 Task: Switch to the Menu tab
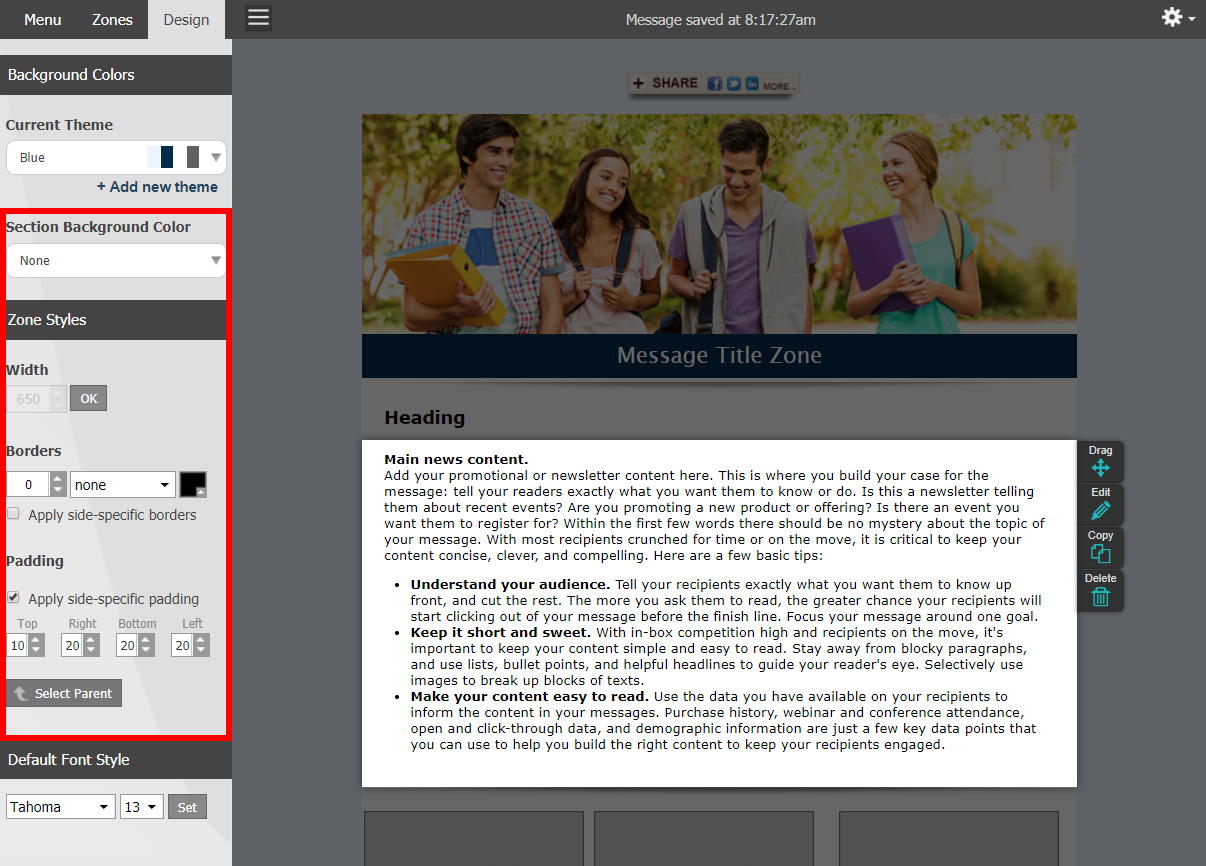[x=42, y=19]
